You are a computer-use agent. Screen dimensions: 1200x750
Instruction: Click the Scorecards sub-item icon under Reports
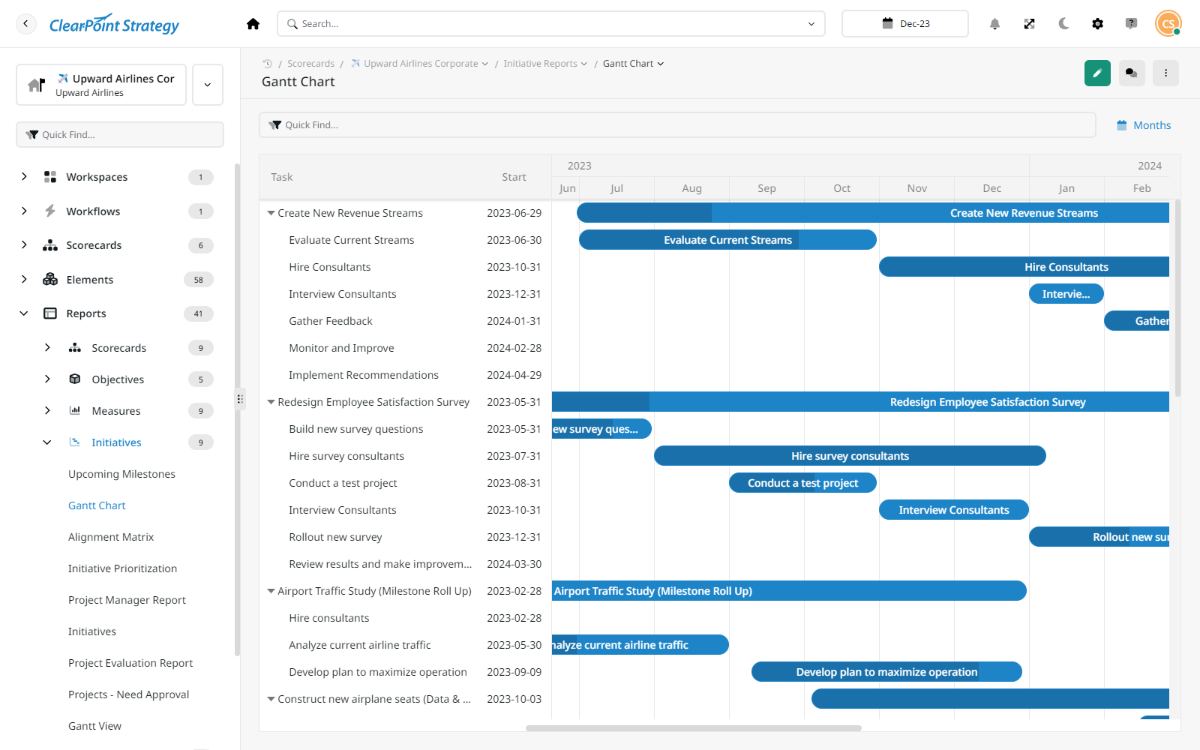tap(74, 348)
